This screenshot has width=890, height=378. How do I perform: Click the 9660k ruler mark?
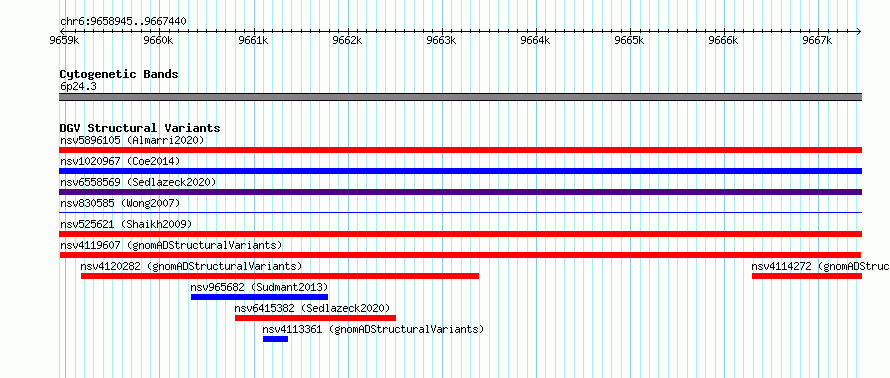coord(158,41)
